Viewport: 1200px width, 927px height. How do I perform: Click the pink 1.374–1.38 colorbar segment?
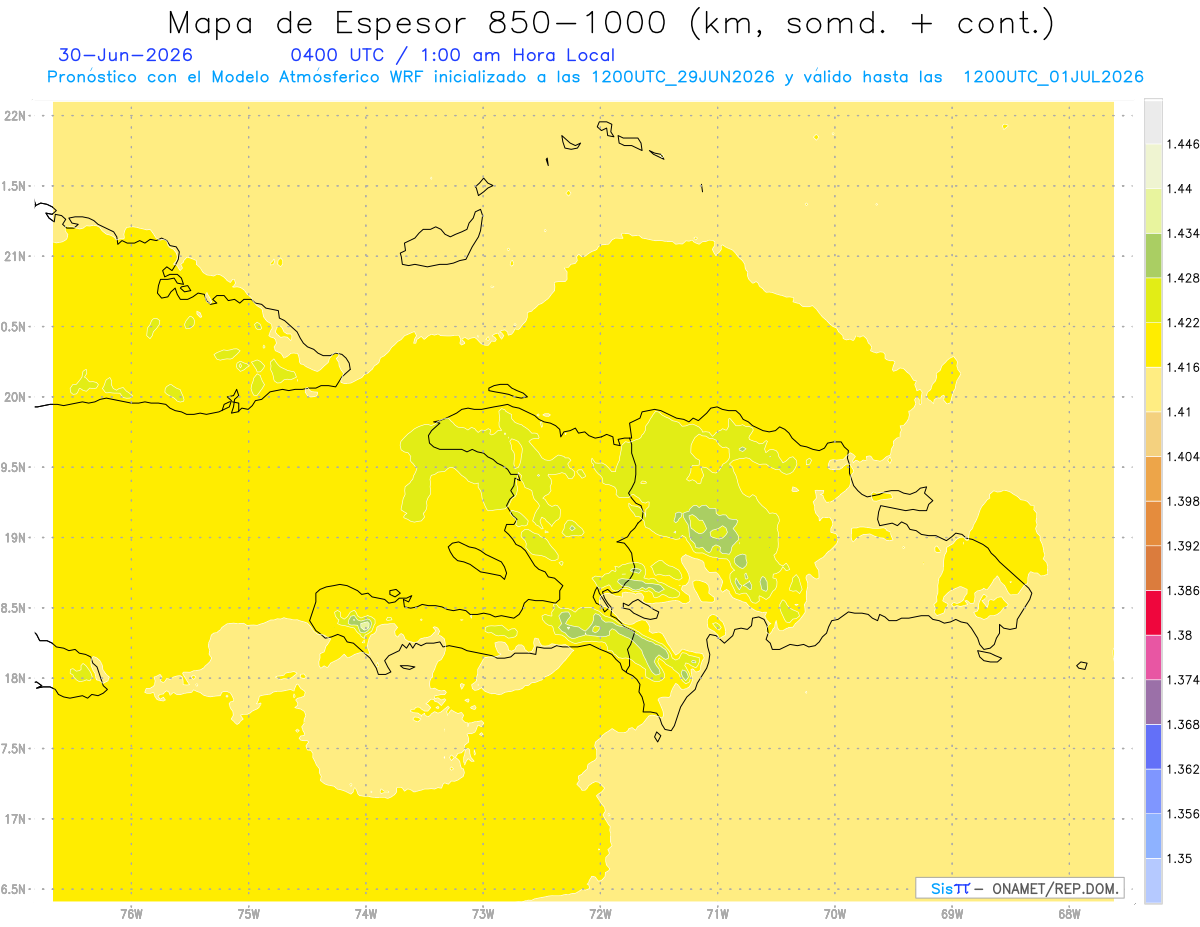tap(1153, 657)
